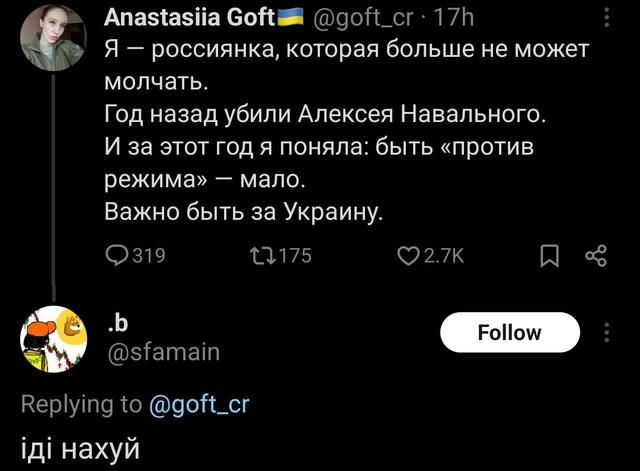The image size is (640, 471).
Task: Like the tweet with the heart icon
Action: click(x=409, y=256)
